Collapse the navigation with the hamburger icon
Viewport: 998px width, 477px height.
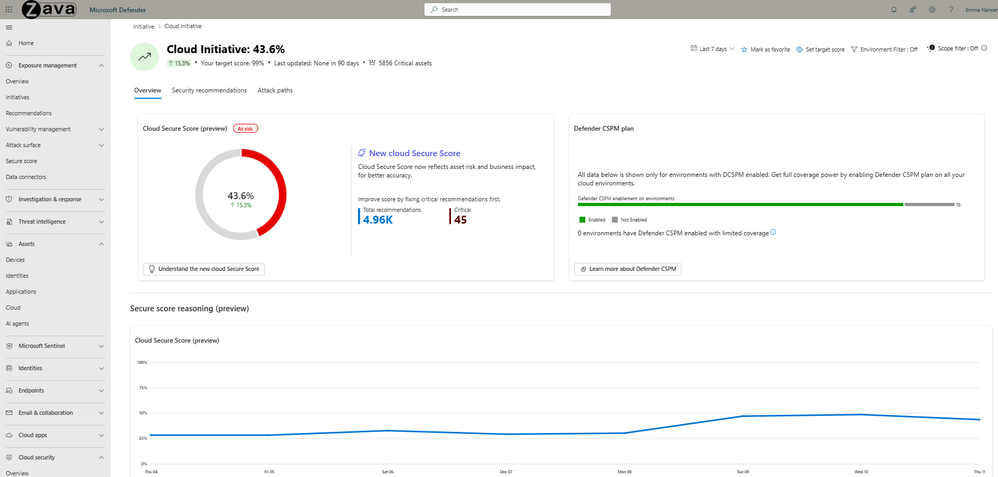coord(8,27)
